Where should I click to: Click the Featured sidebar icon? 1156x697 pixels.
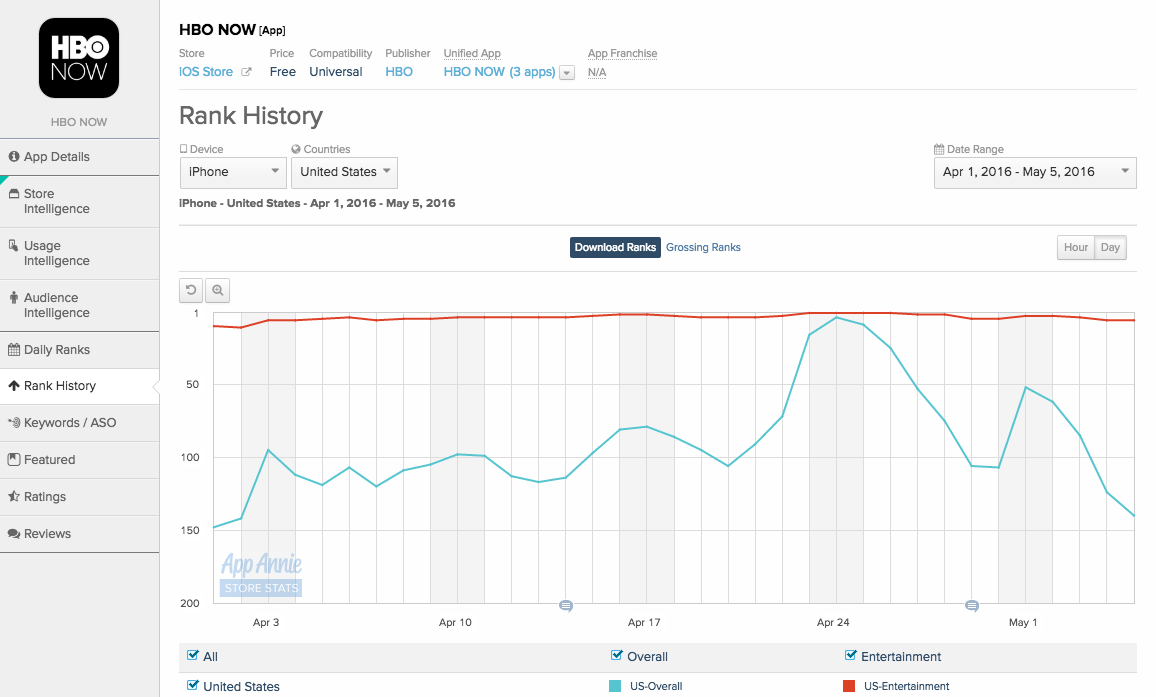coord(13,460)
